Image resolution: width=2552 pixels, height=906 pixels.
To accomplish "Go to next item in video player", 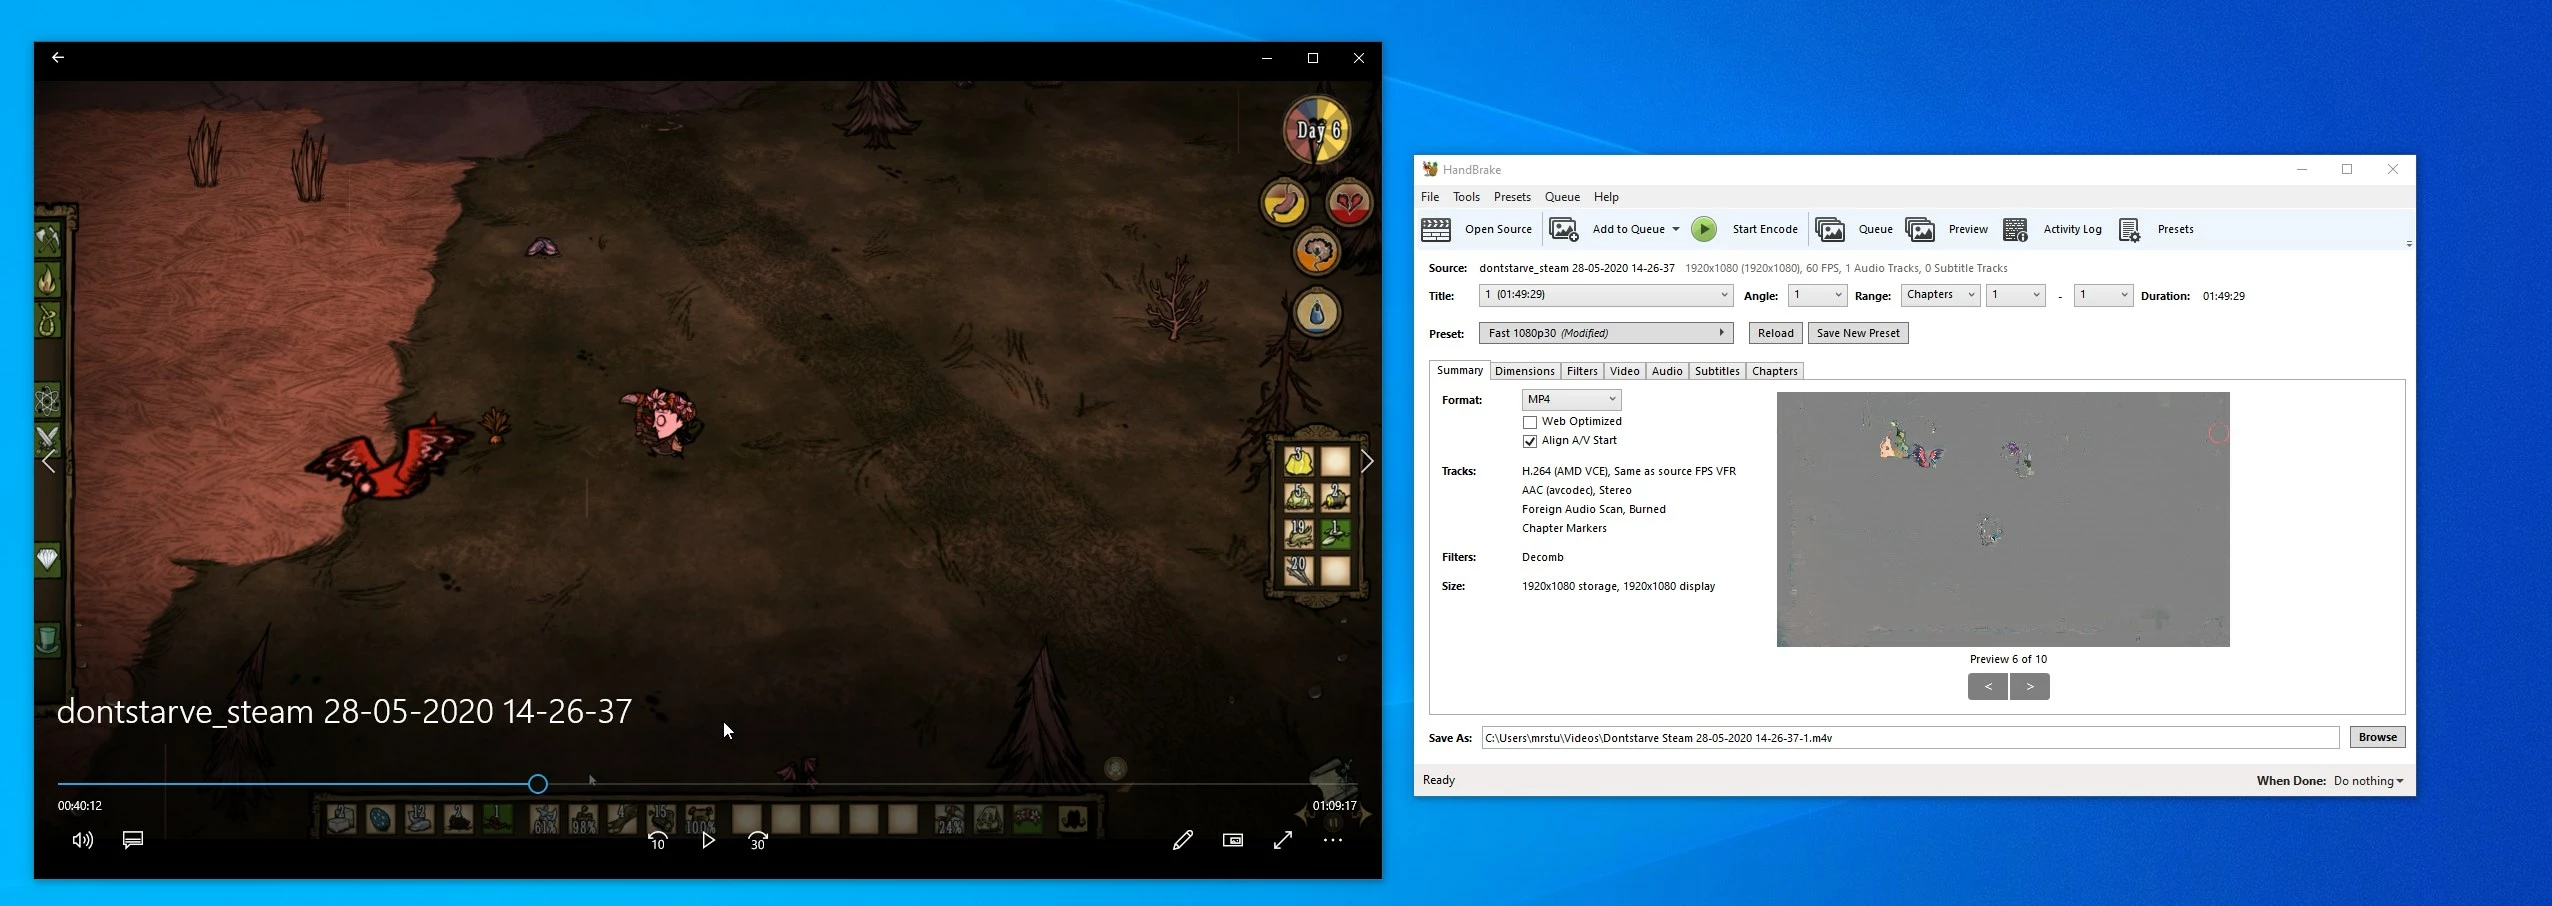I will [1367, 461].
